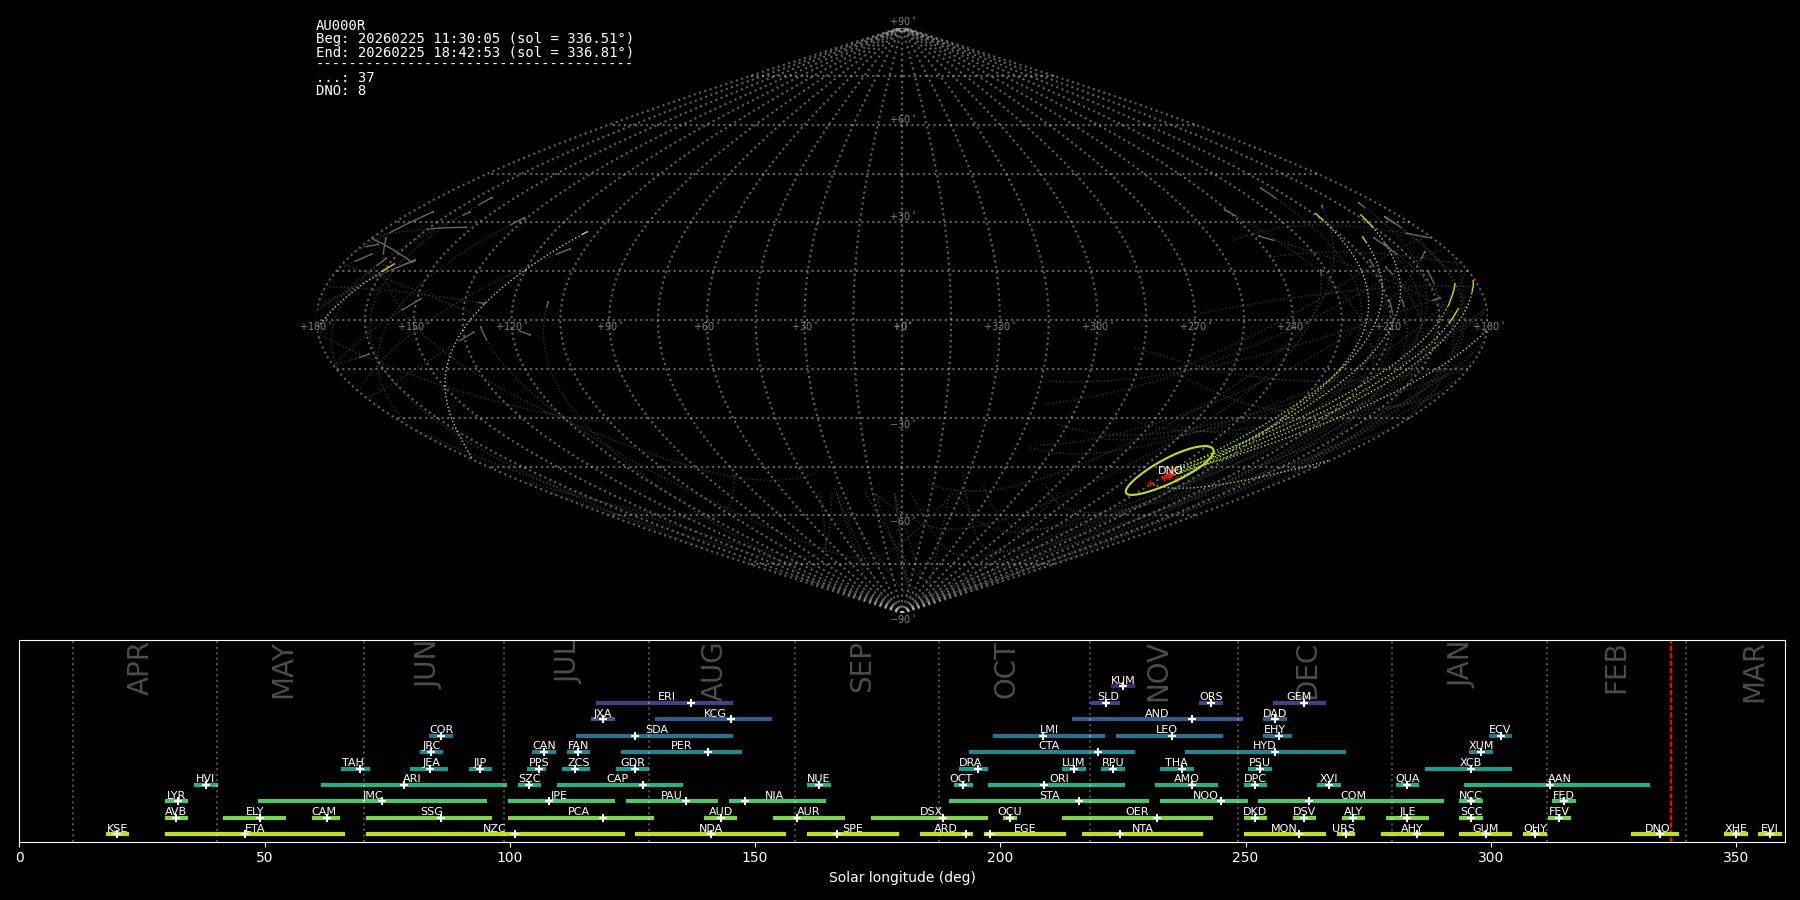The width and height of the screenshot is (1800, 900).
Task: Click the DRA shower label in timeline
Action: (x=970, y=763)
